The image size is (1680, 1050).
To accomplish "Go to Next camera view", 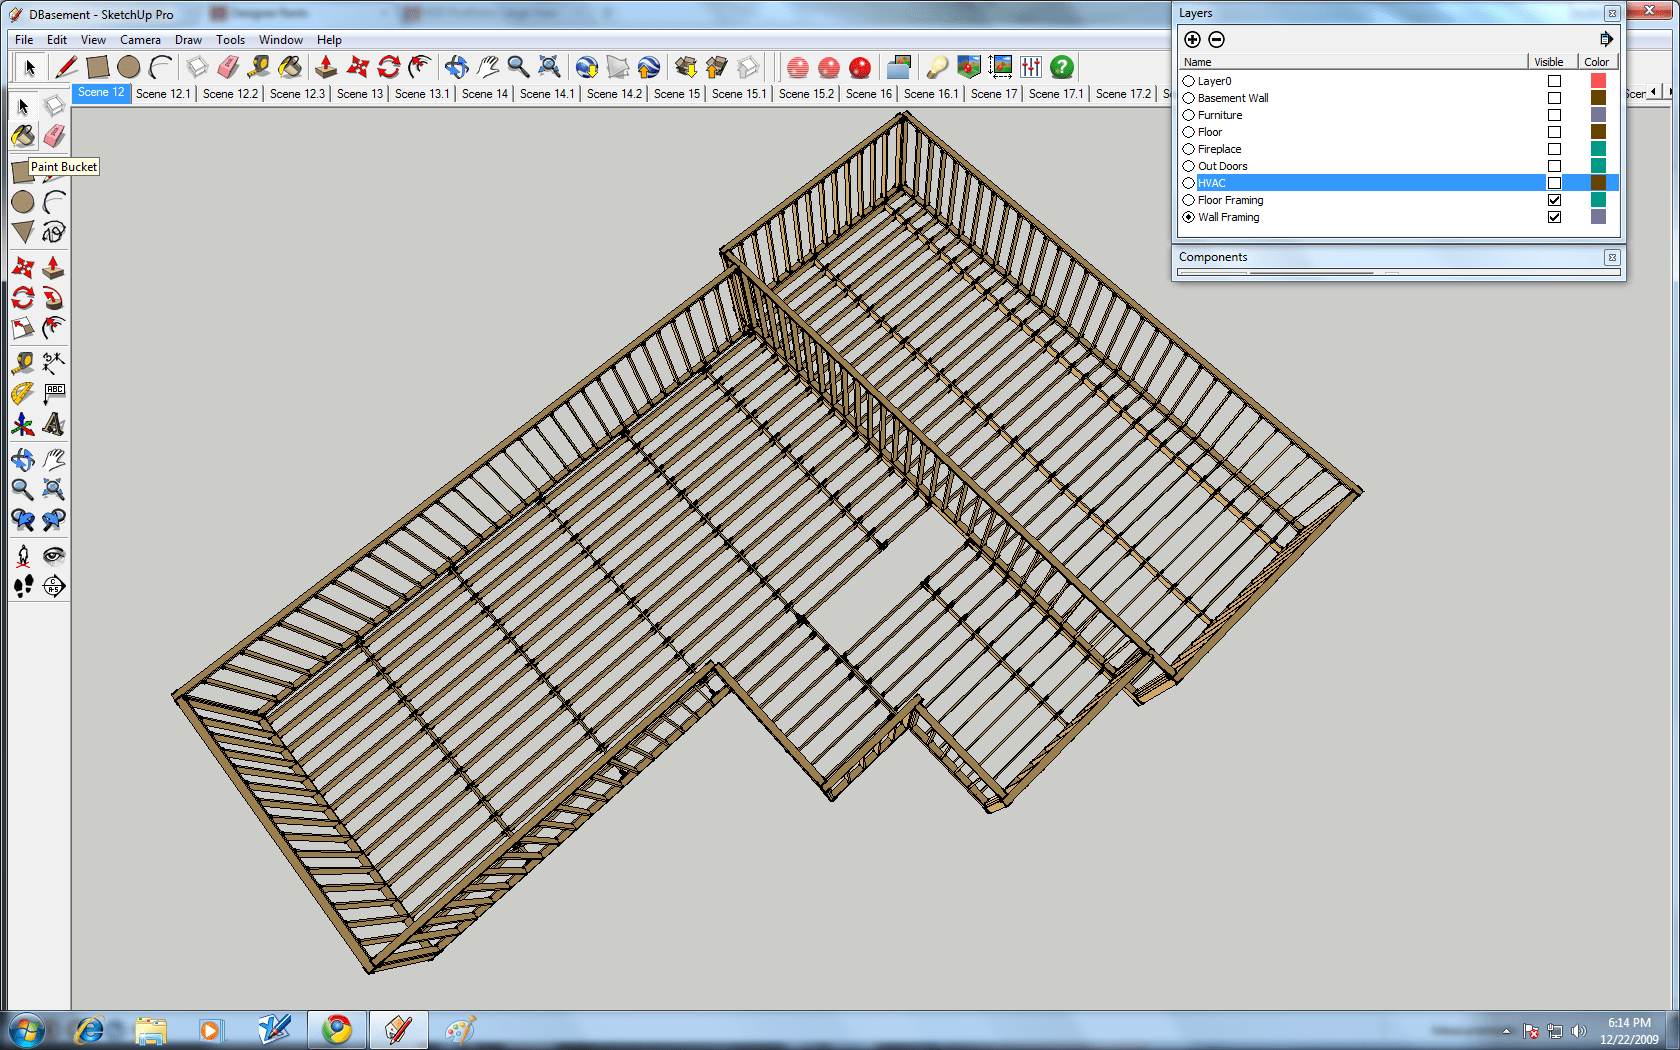I will [x=54, y=520].
